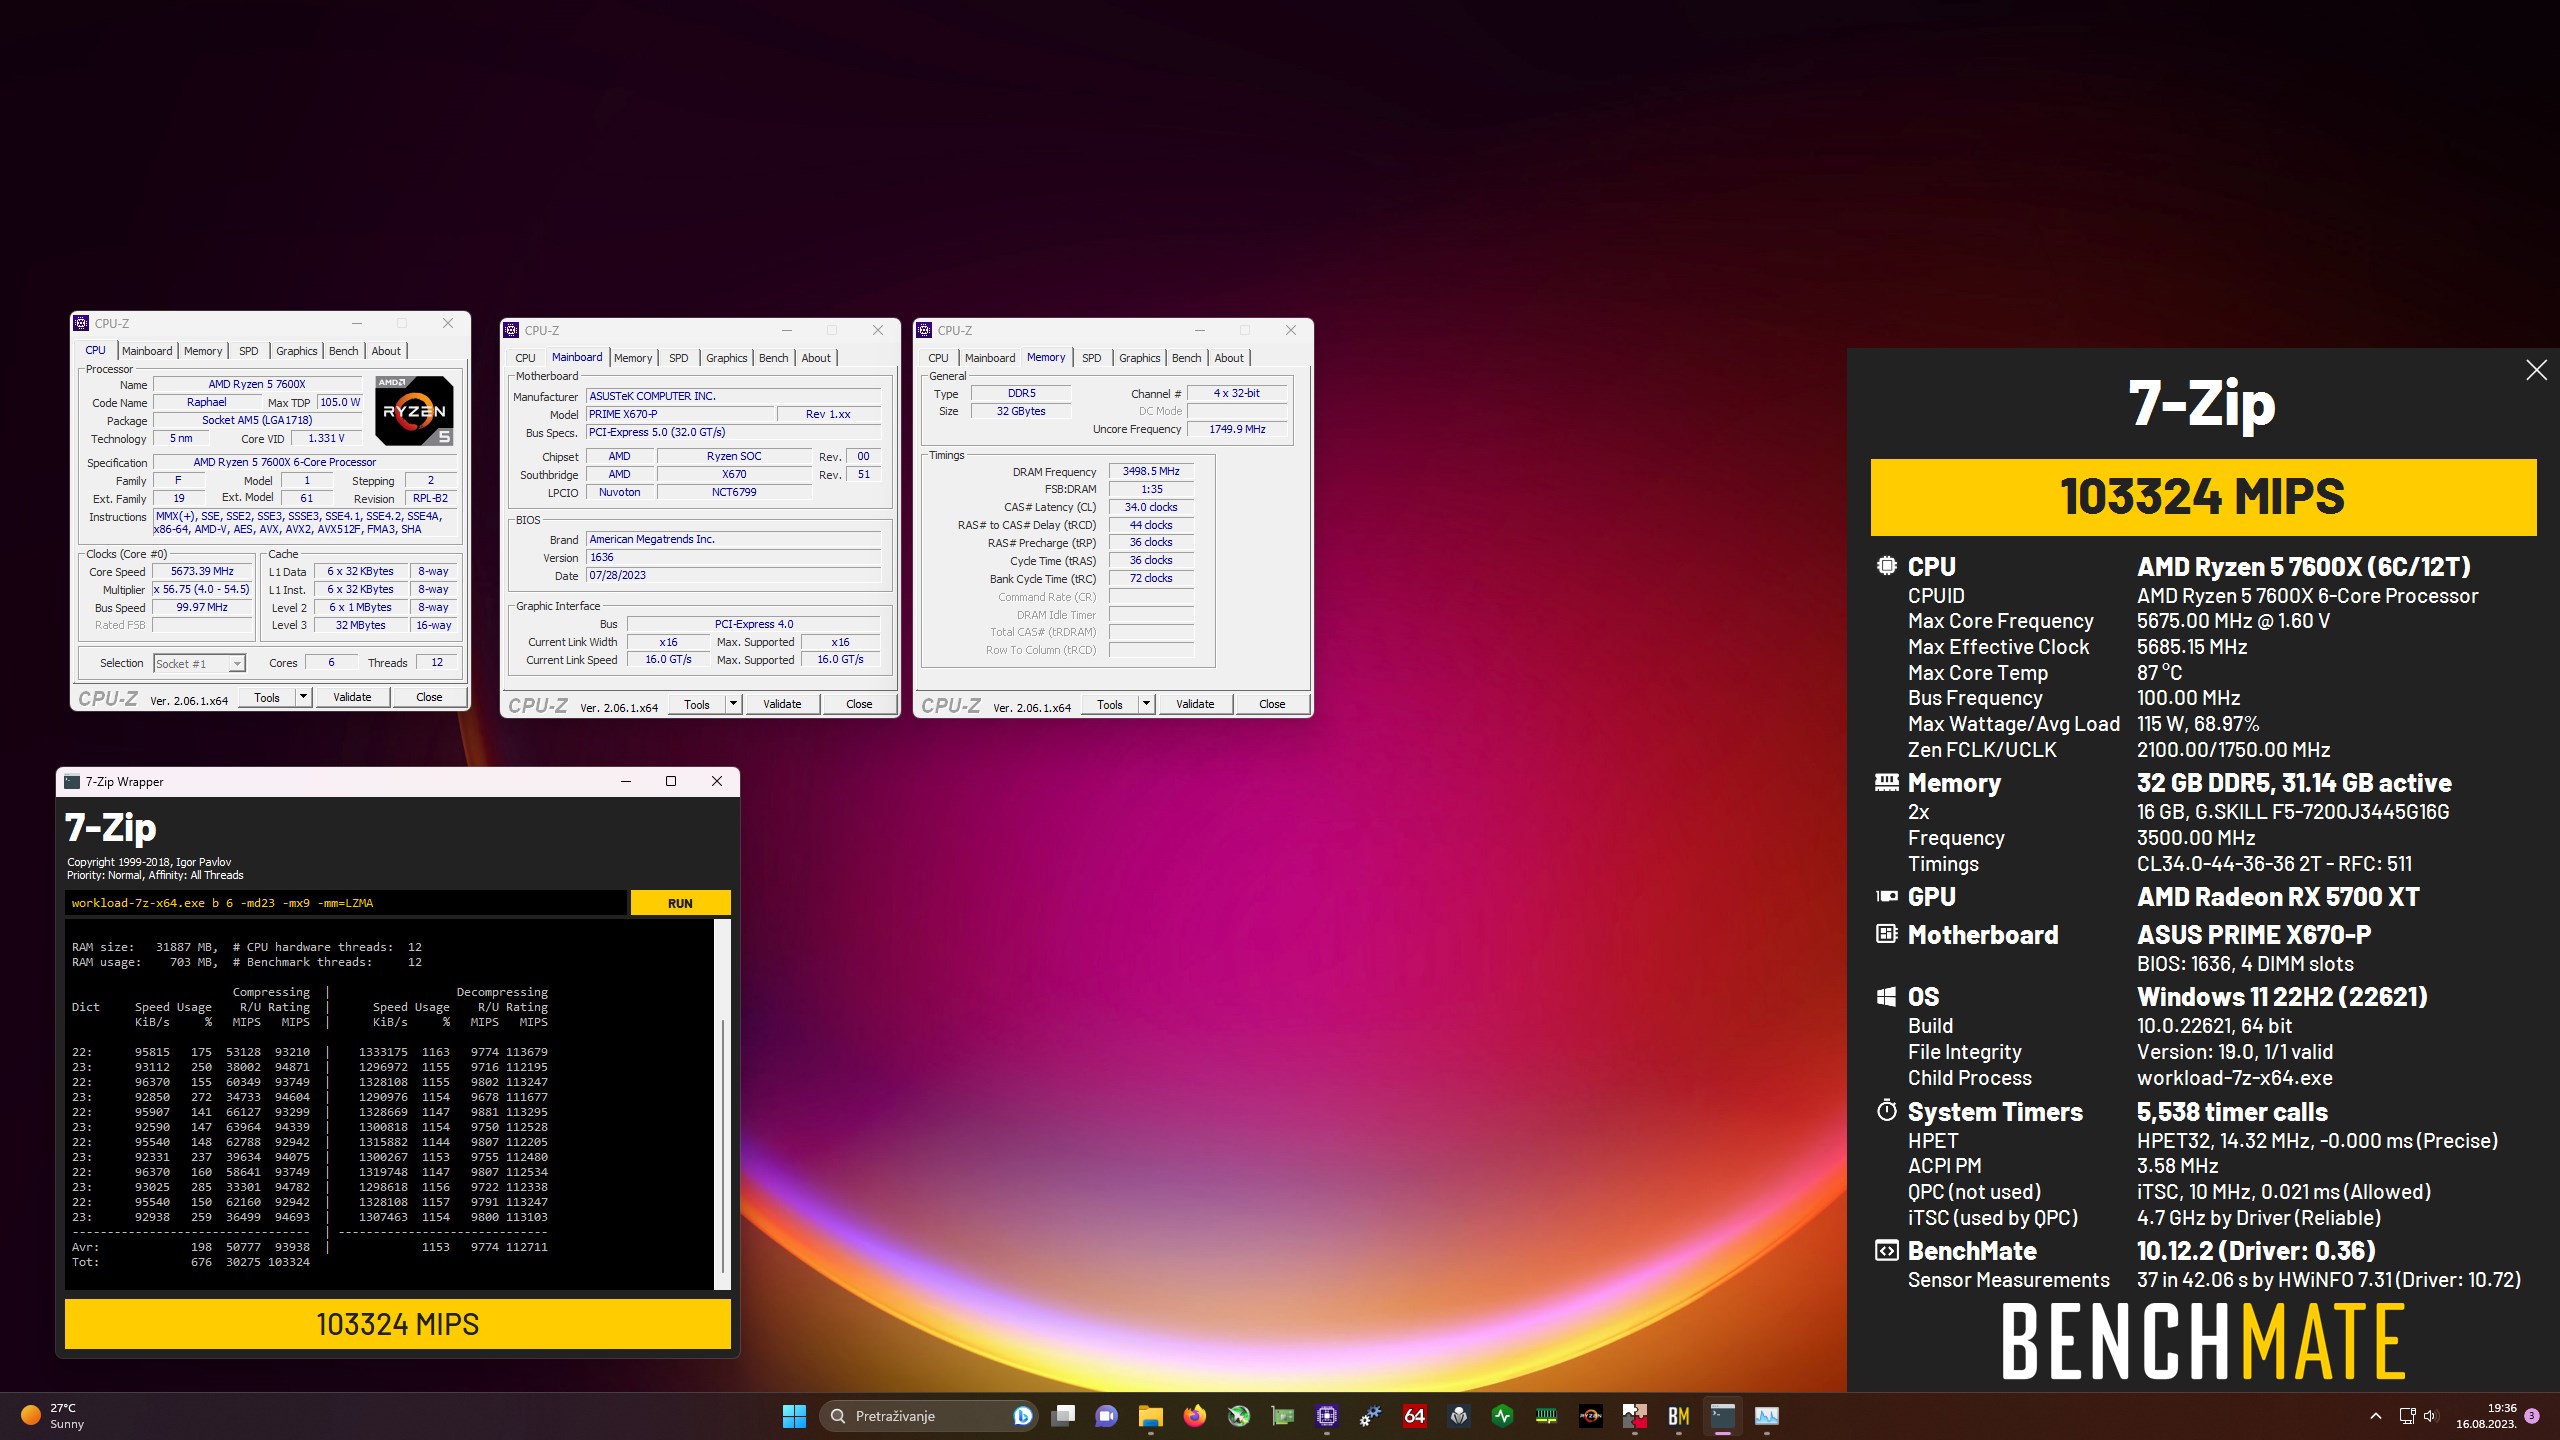Open Bench tab in first CPU-Z window

[344, 351]
